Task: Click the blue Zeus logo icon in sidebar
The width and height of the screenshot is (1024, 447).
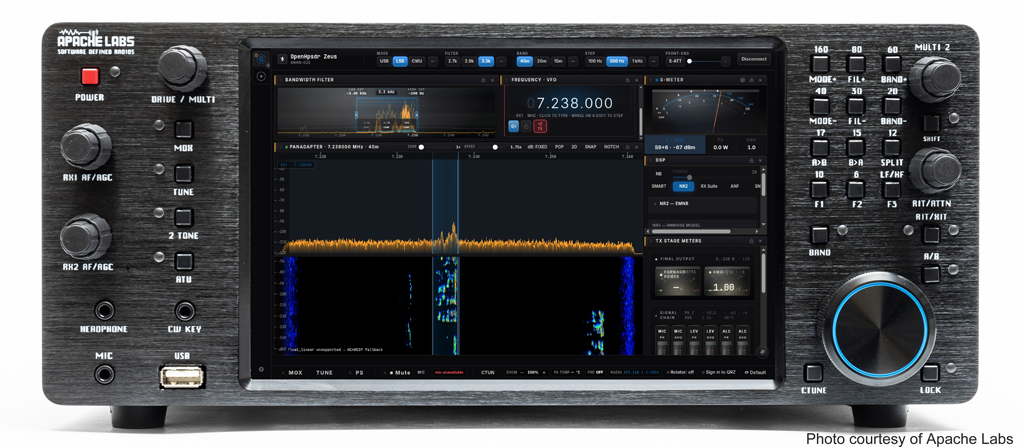Action: tap(261, 59)
